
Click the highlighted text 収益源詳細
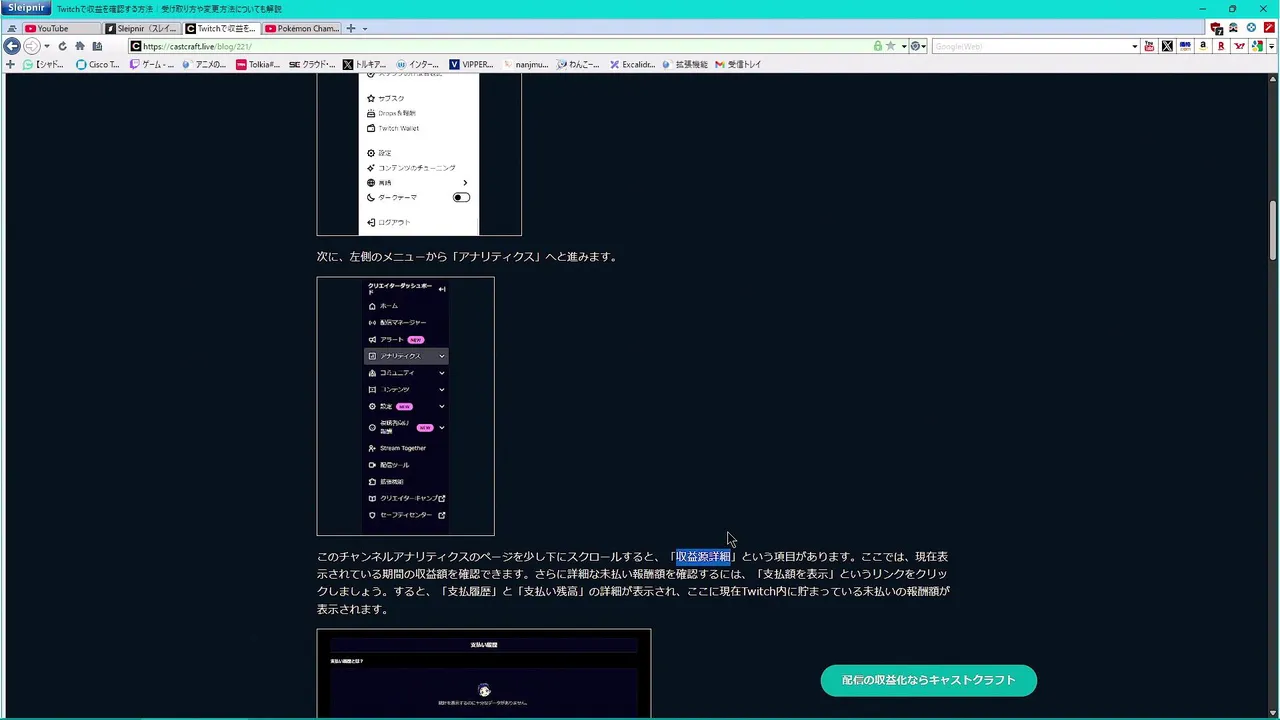point(703,557)
